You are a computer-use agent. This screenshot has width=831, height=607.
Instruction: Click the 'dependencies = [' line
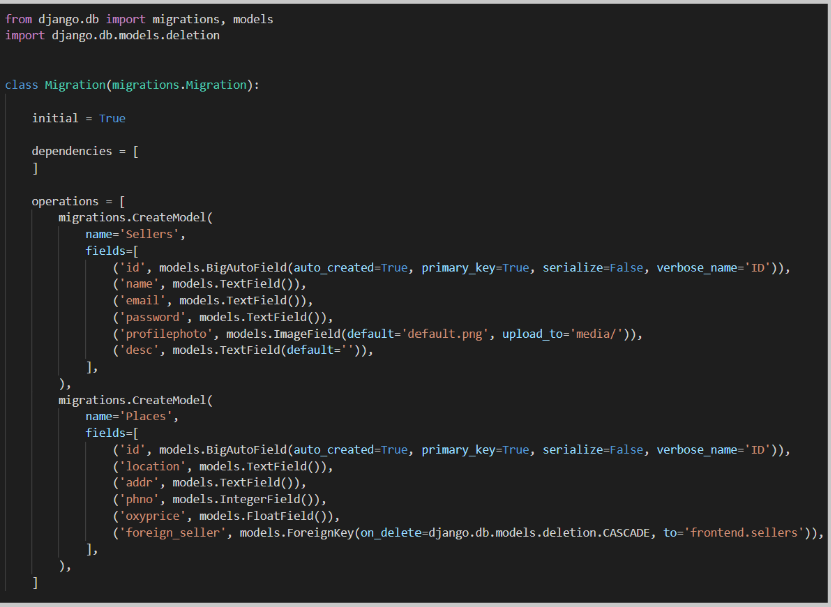point(85,152)
